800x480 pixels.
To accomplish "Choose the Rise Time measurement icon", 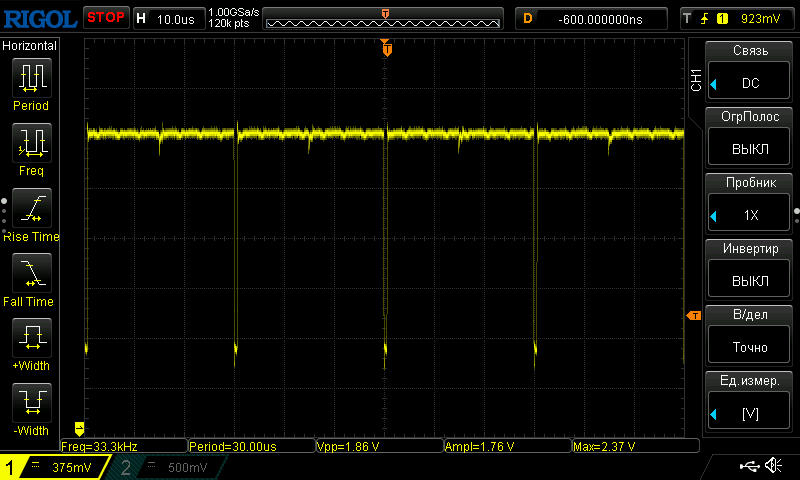I will pos(31,210).
